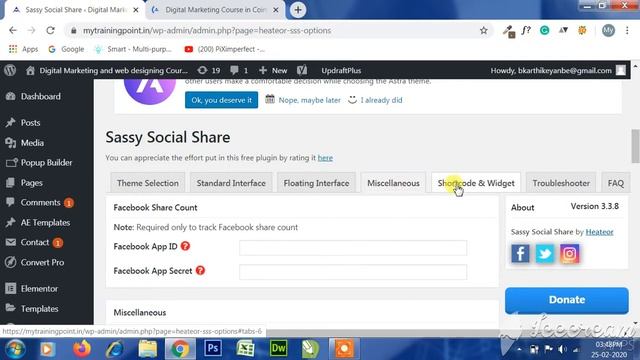Switch to Standard Interface tab

[x=231, y=183]
